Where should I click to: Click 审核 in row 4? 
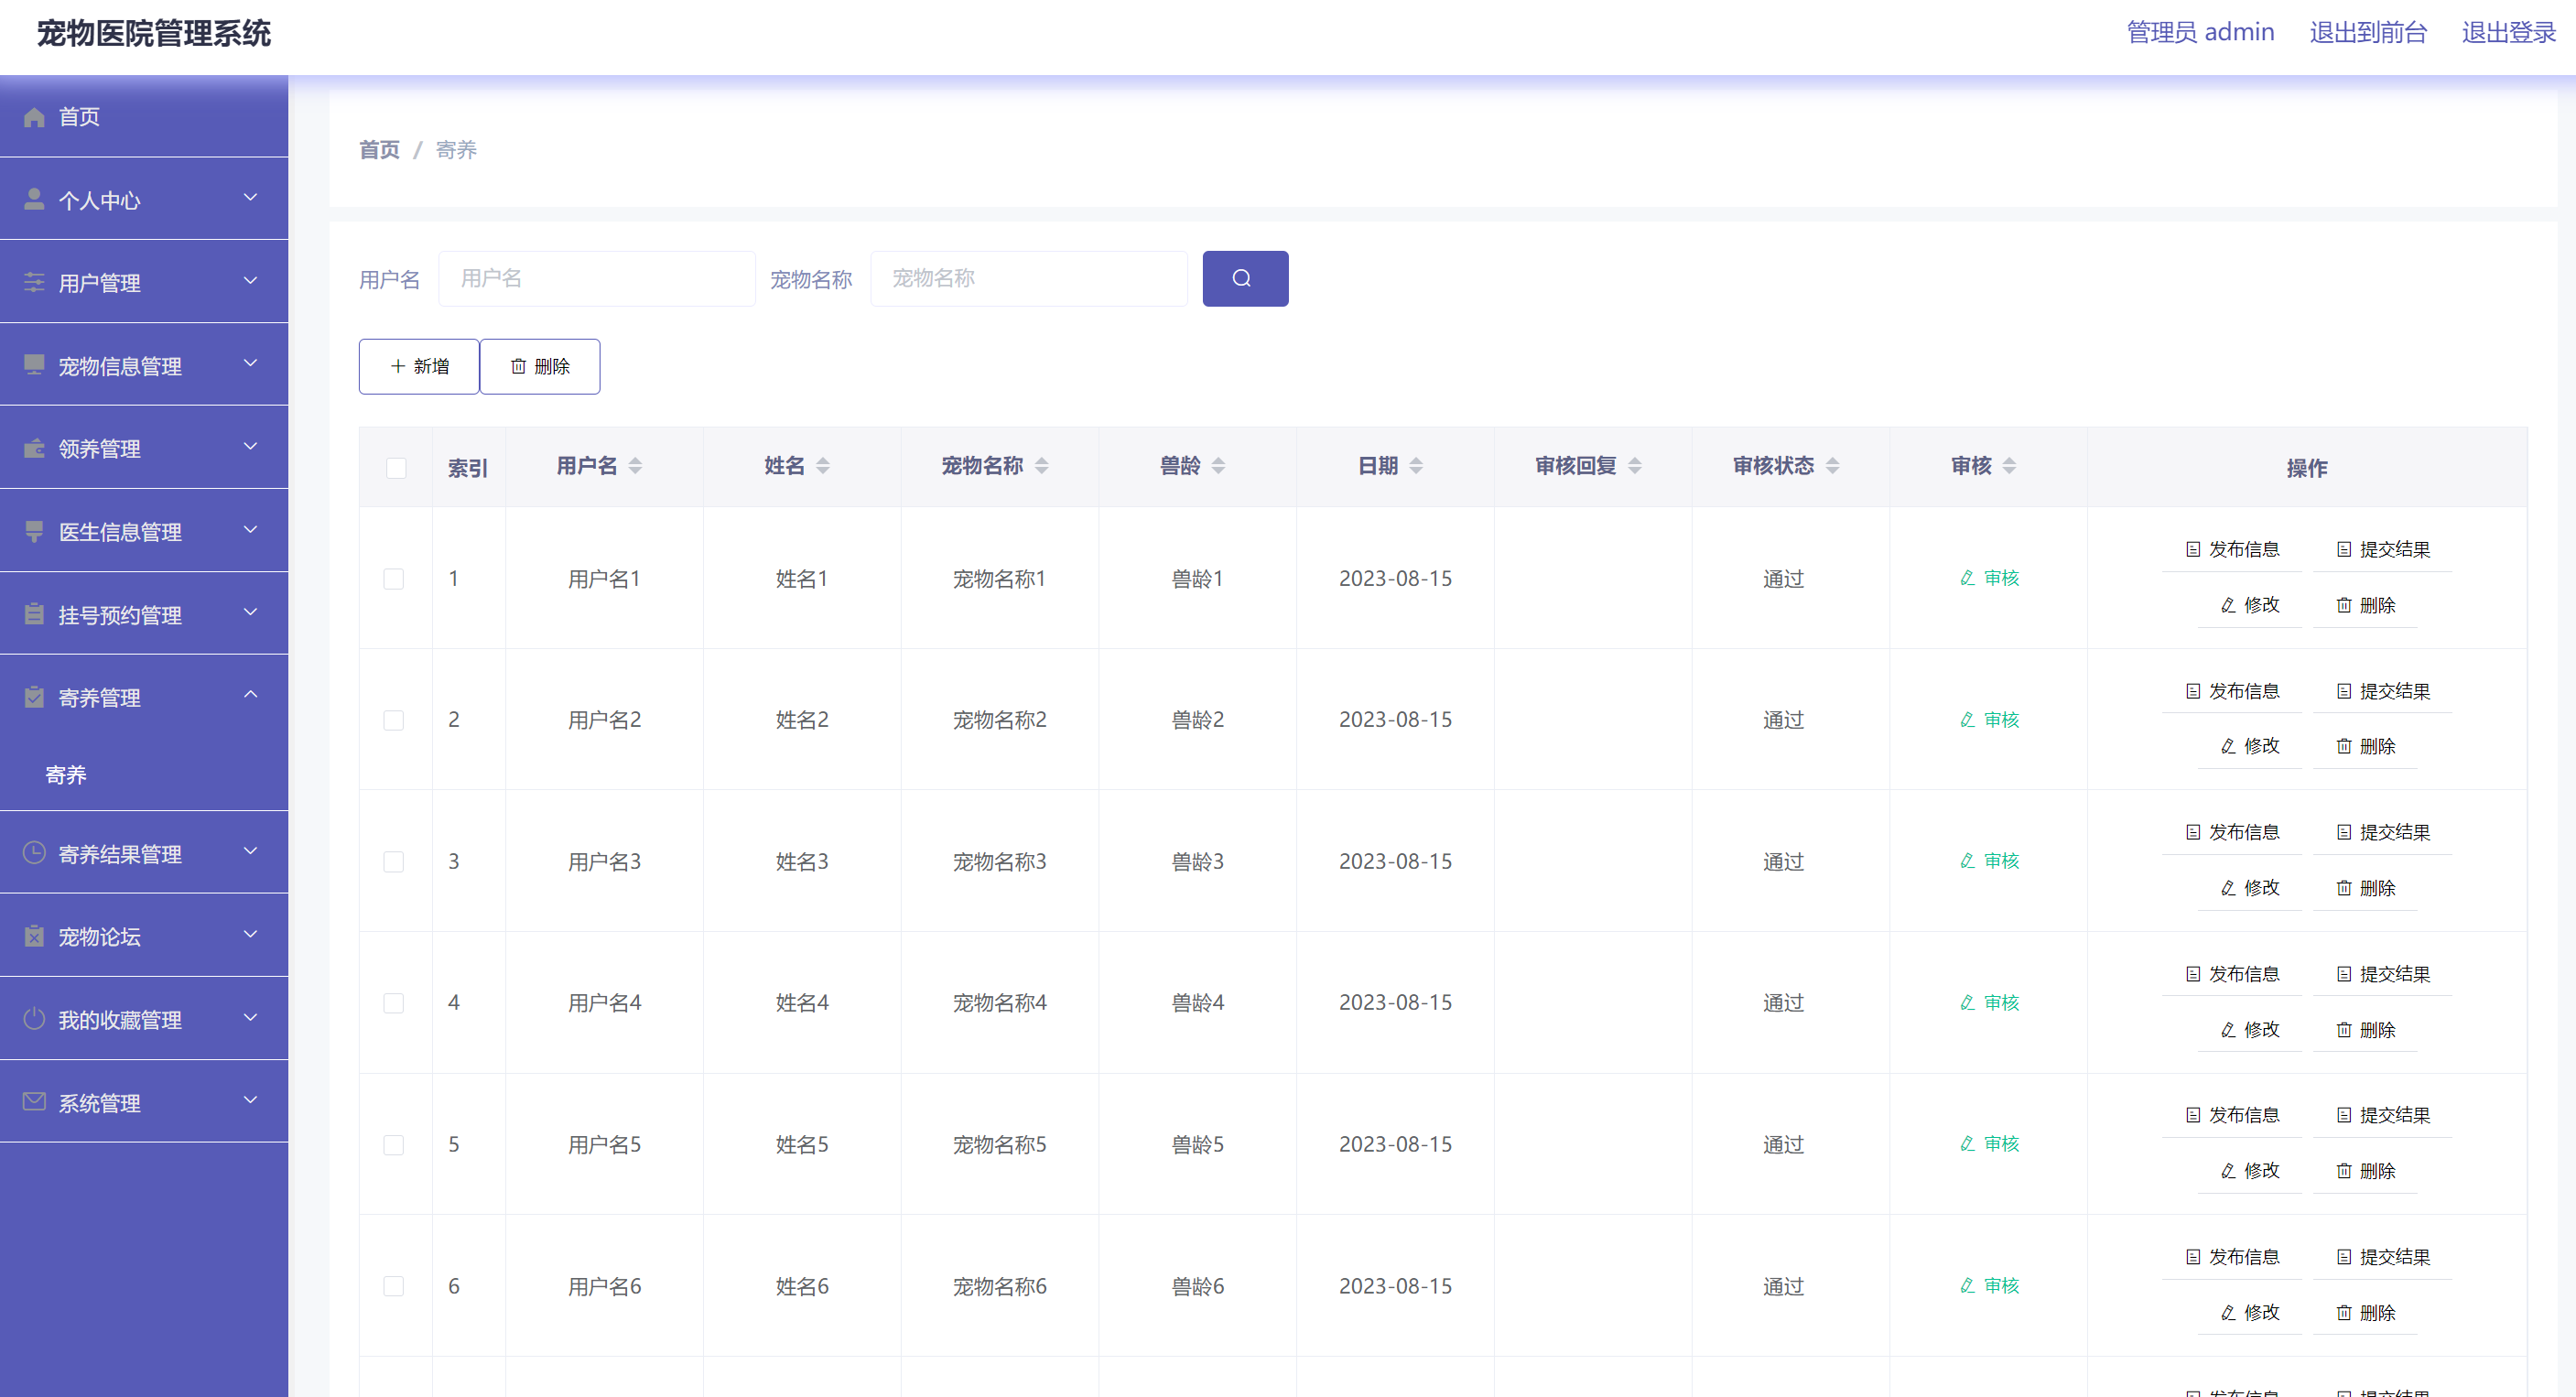pos(1989,1003)
